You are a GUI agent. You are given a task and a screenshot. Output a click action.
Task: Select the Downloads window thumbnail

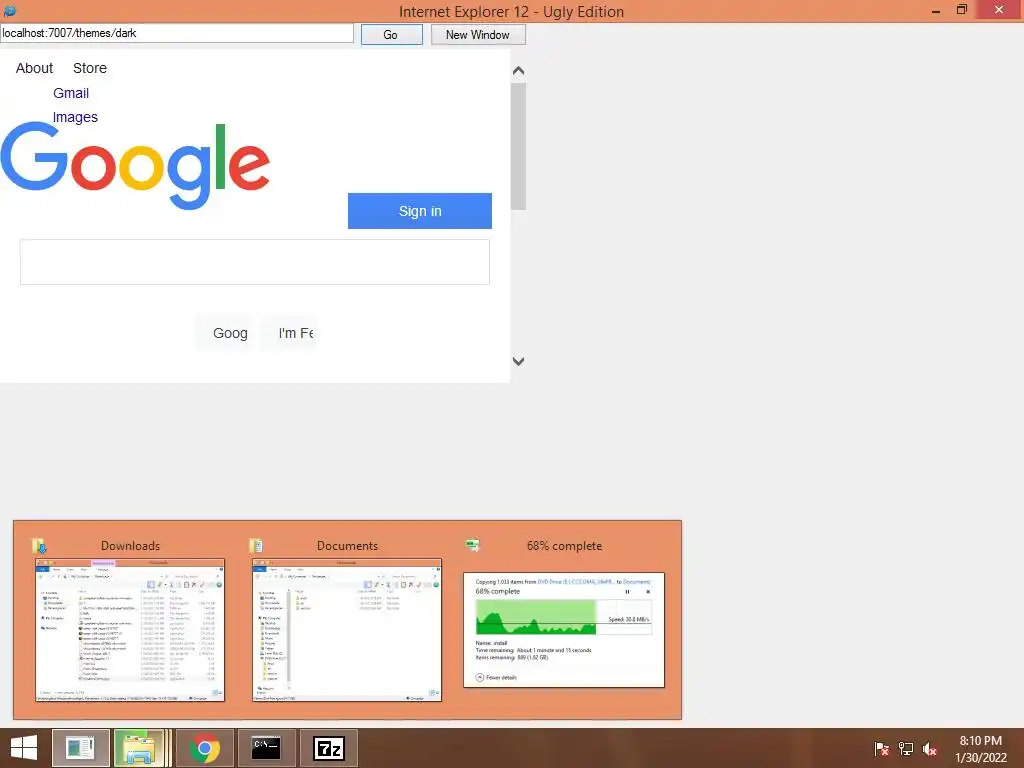pos(130,630)
